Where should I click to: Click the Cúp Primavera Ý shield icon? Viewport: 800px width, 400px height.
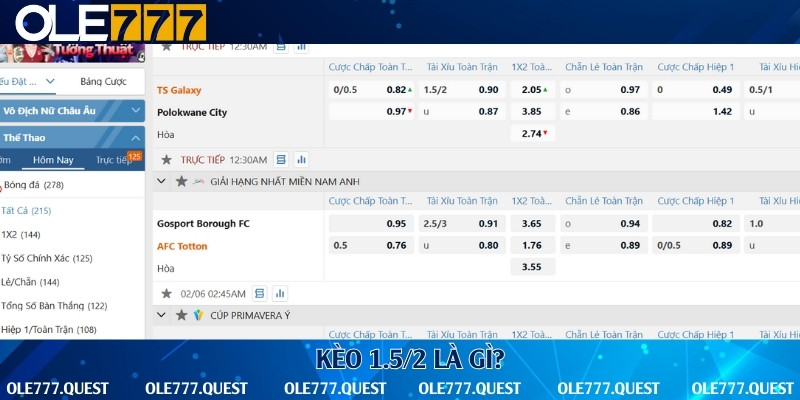pyautogui.click(x=198, y=315)
